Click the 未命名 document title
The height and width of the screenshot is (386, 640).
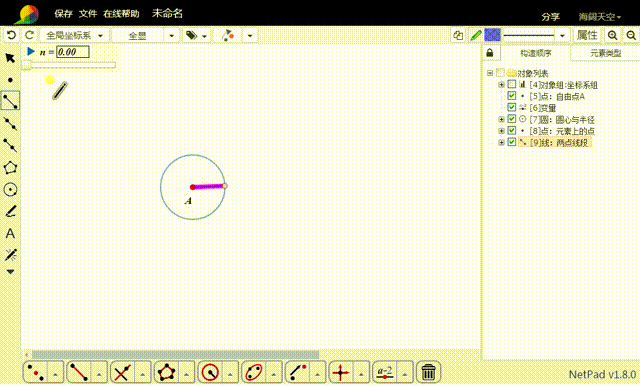click(x=167, y=13)
